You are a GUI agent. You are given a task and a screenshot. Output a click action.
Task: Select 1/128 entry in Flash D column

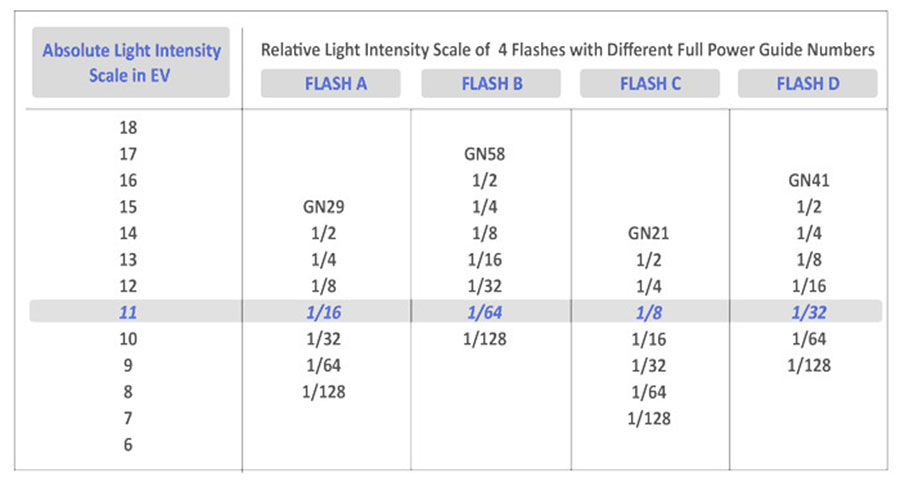(x=809, y=366)
